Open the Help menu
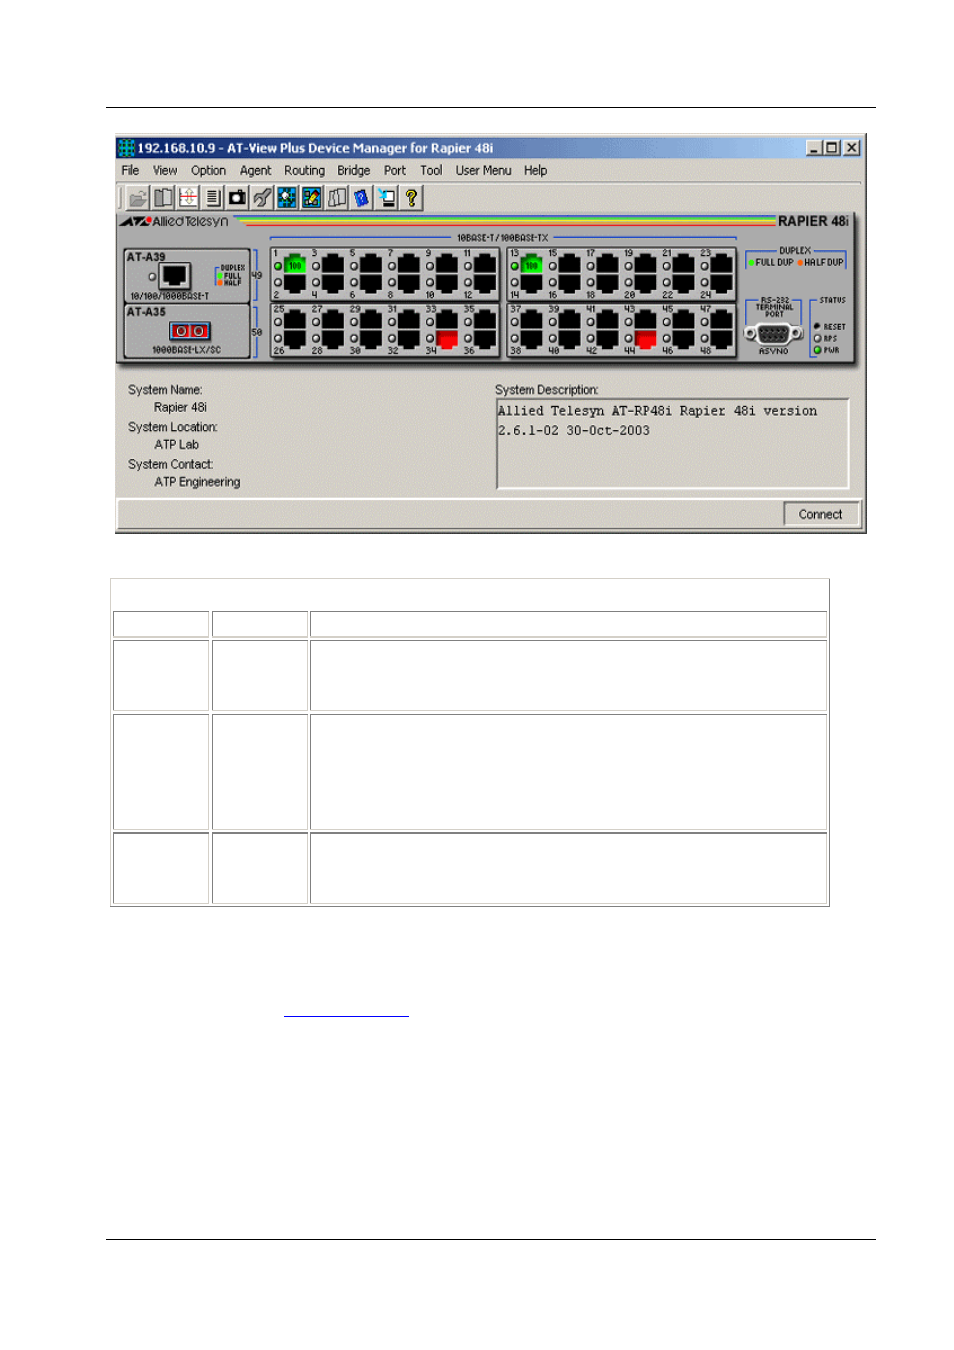The image size is (954, 1350). coord(535,171)
